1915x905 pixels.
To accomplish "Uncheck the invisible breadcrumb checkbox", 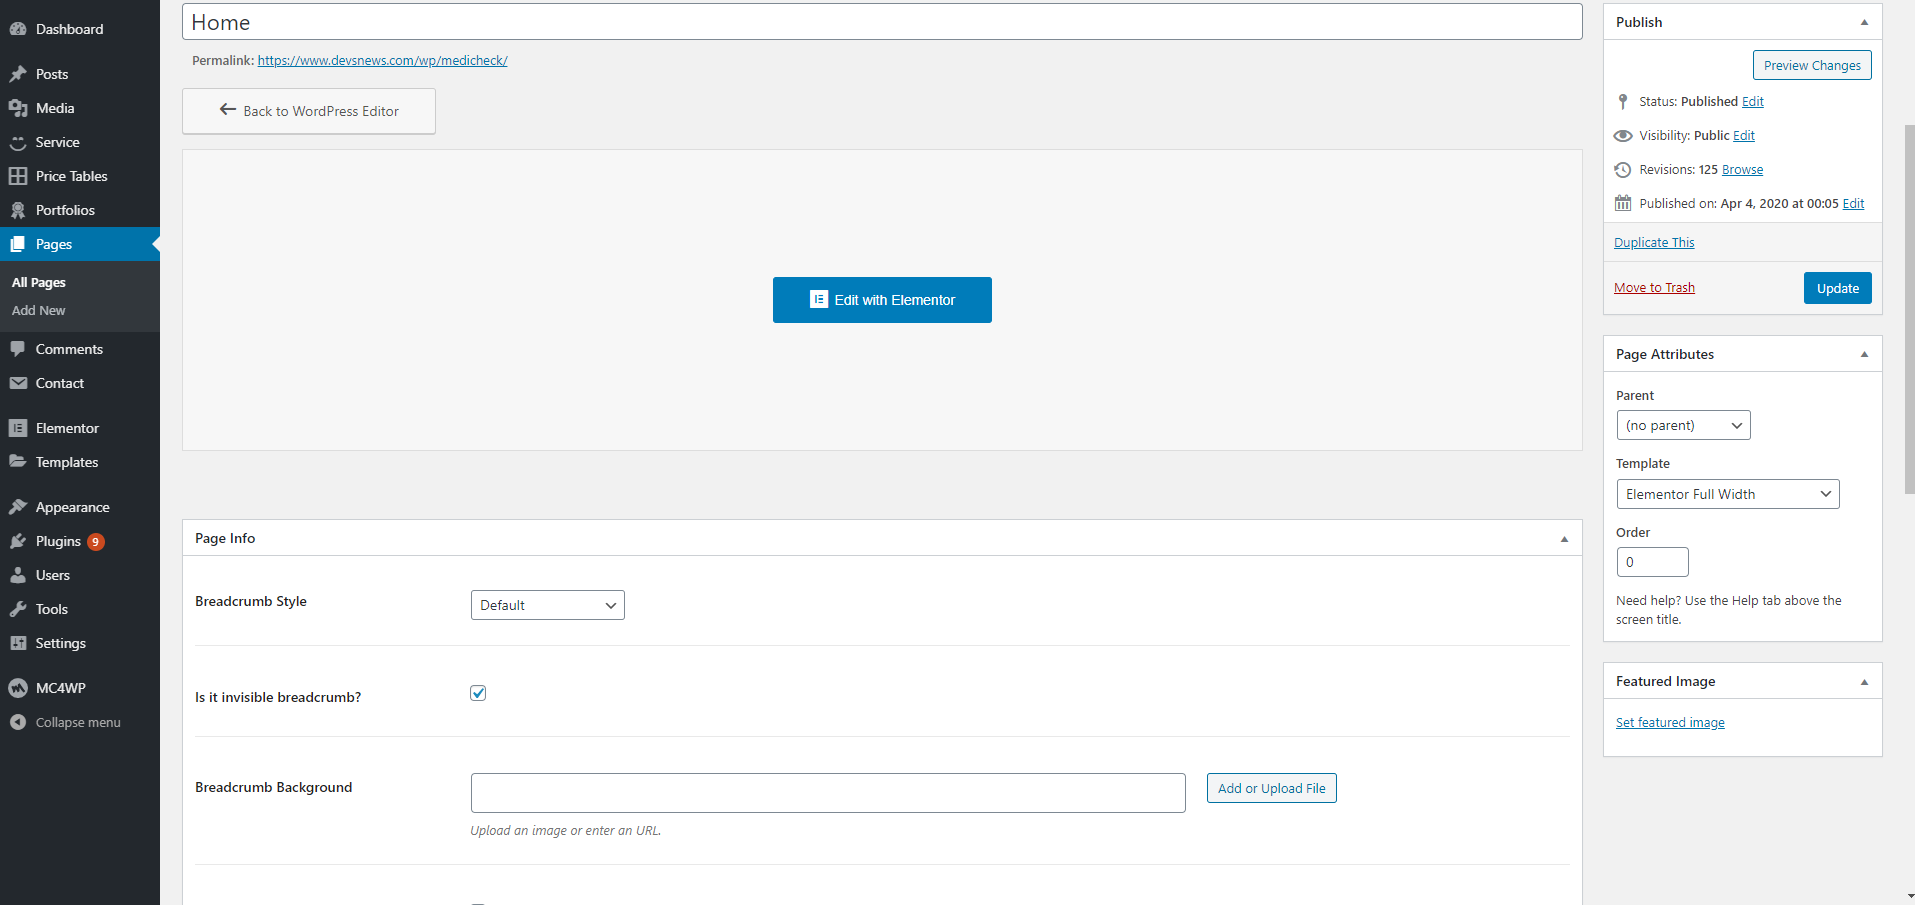I will [478, 693].
